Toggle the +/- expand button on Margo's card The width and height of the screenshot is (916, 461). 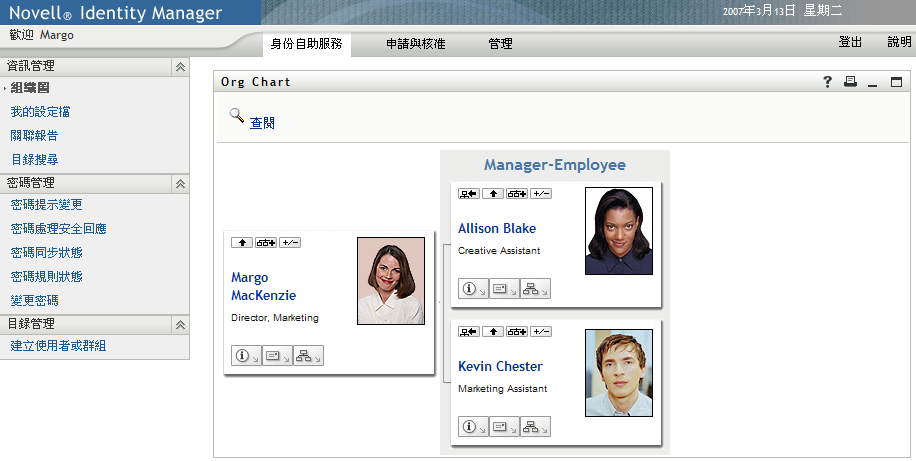tap(290, 243)
